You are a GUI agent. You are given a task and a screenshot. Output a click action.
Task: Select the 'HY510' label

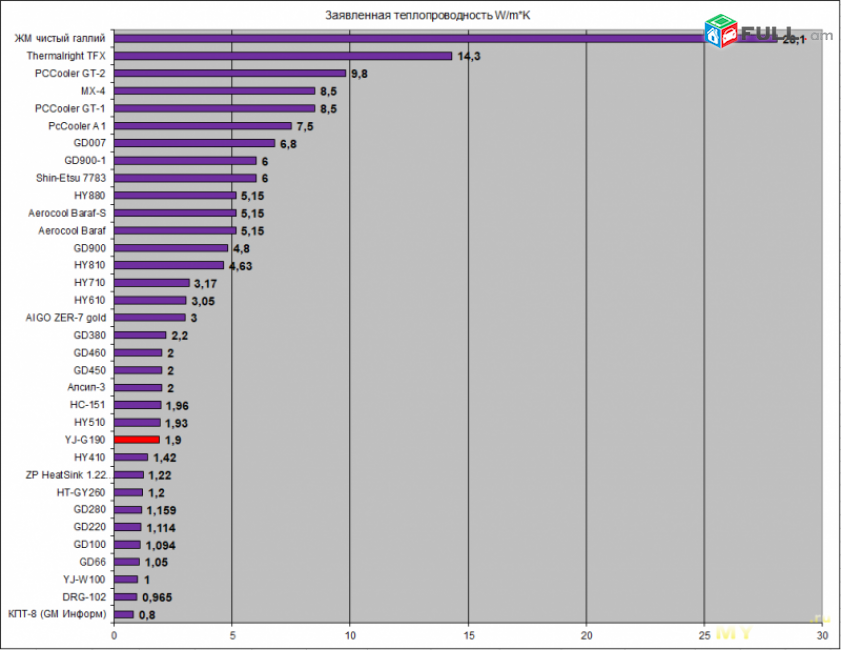[x=89, y=423]
